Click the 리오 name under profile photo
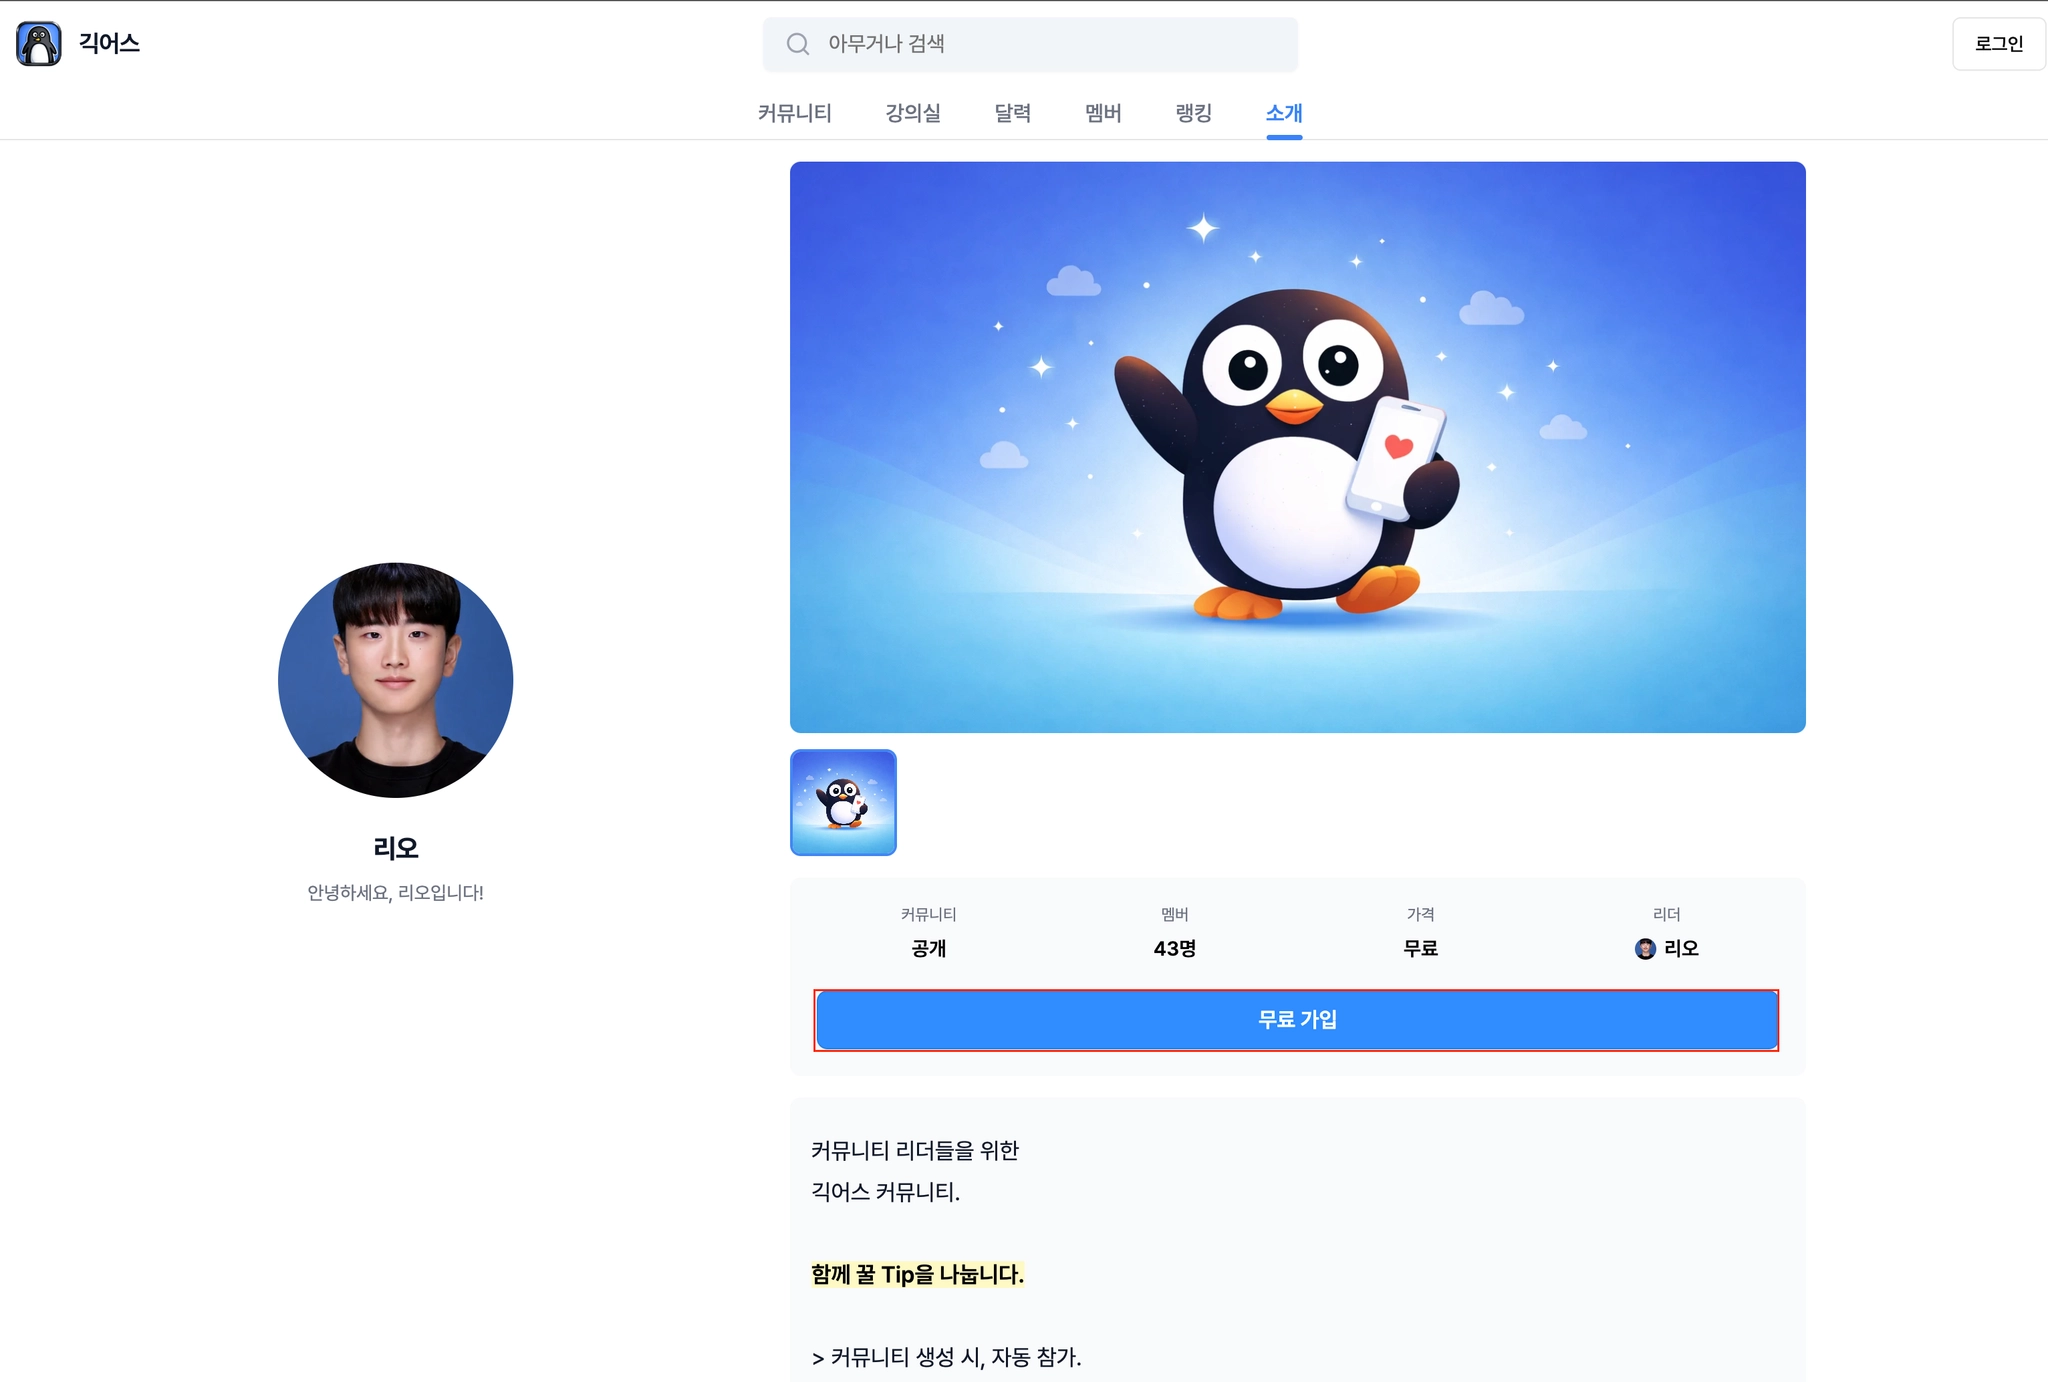Viewport: 2048px width, 1382px height. (396, 848)
